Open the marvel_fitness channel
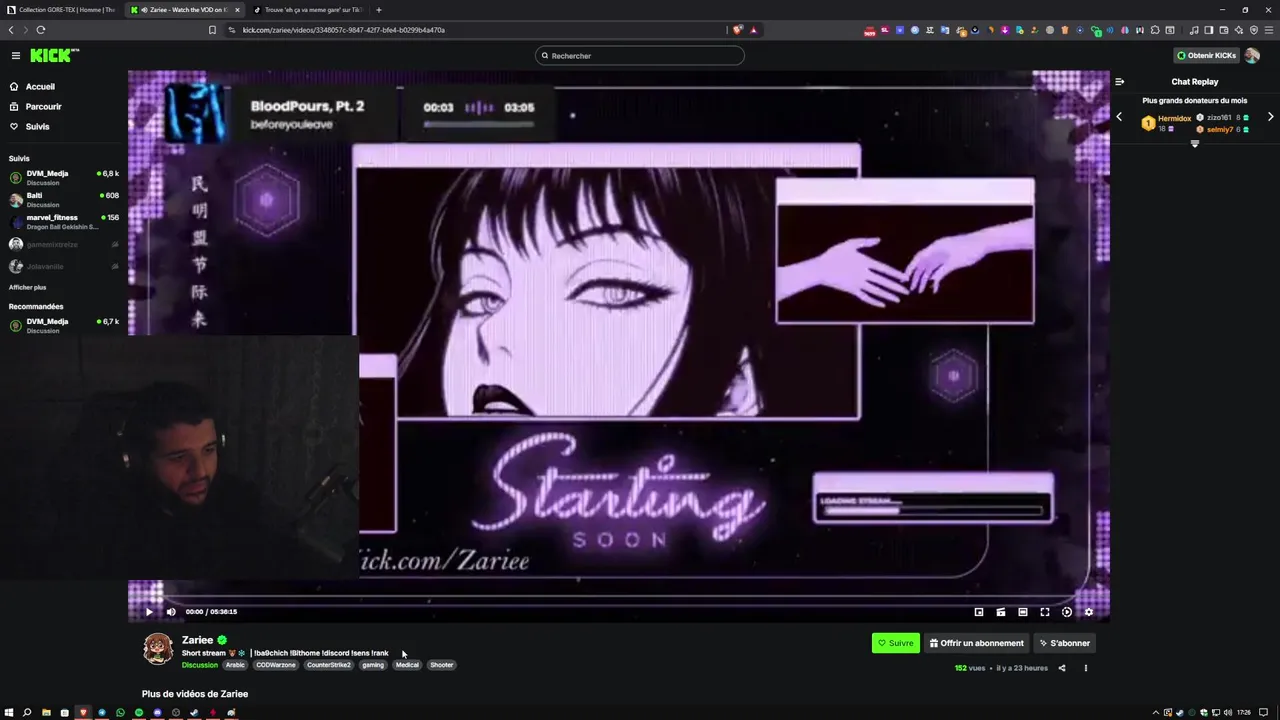This screenshot has height=720, width=1280. pyautogui.click(x=64, y=221)
